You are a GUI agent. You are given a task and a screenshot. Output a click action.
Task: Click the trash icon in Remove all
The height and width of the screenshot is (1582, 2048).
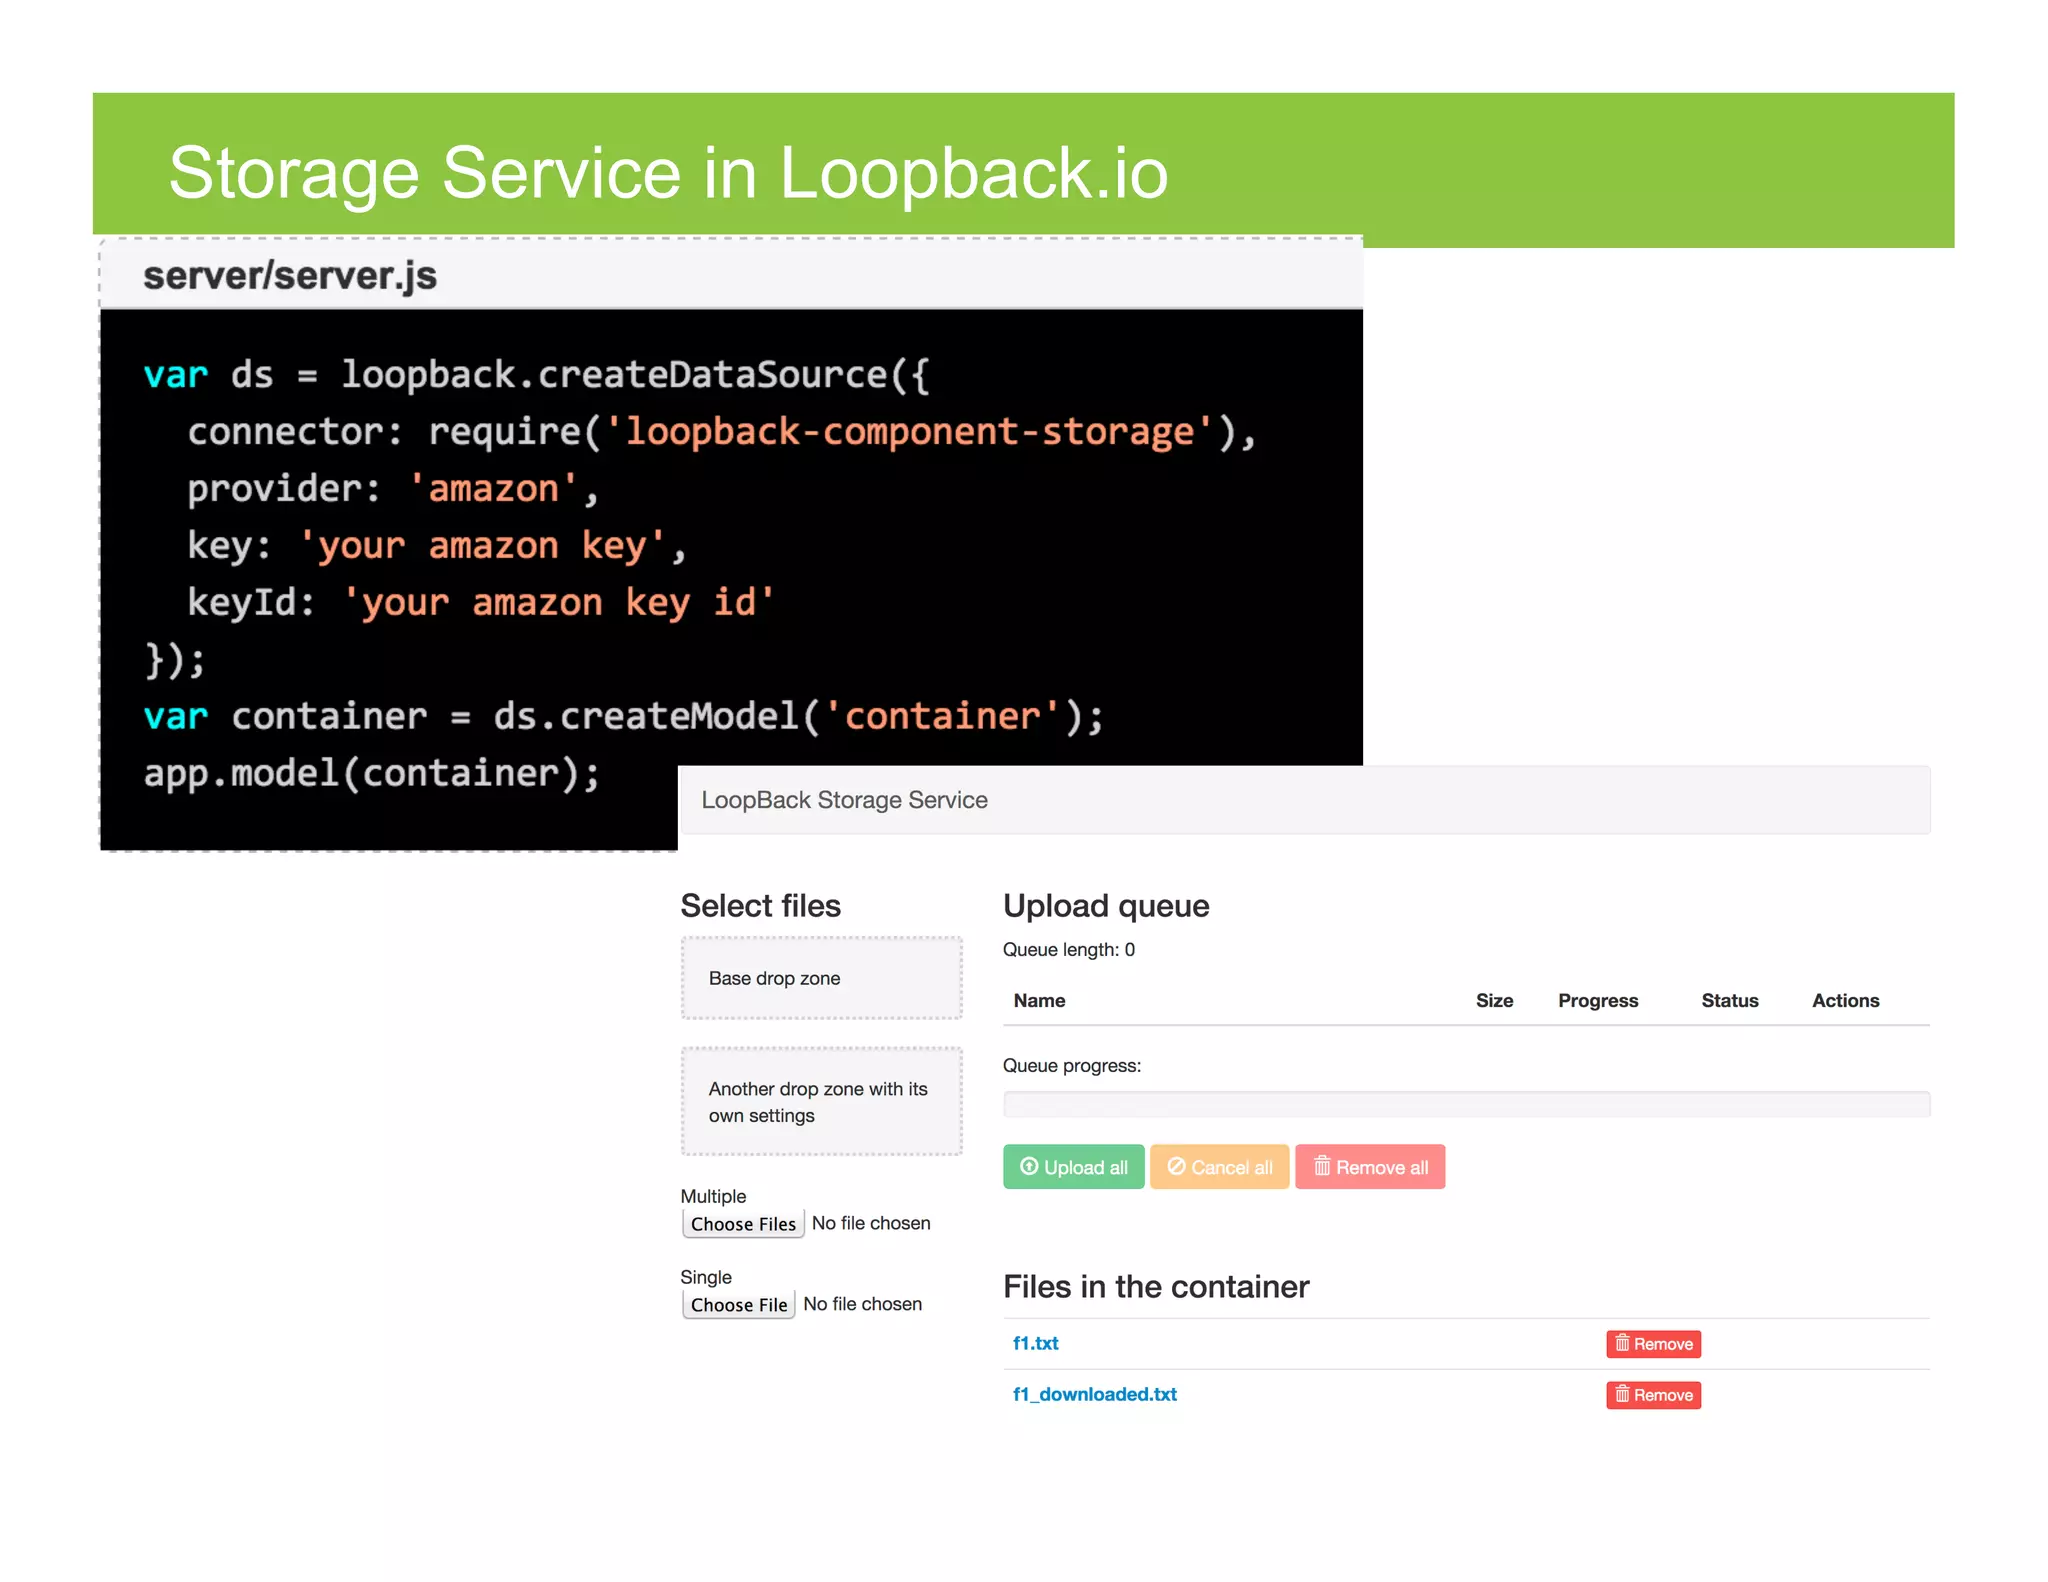(1321, 1166)
